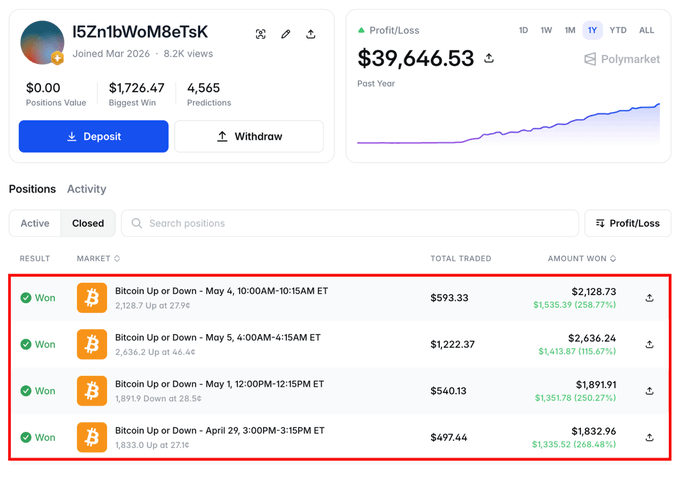The image size is (680, 478).
Task: Open Bitcoin Up or Down April 29 market
Action: (x=220, y=431)
